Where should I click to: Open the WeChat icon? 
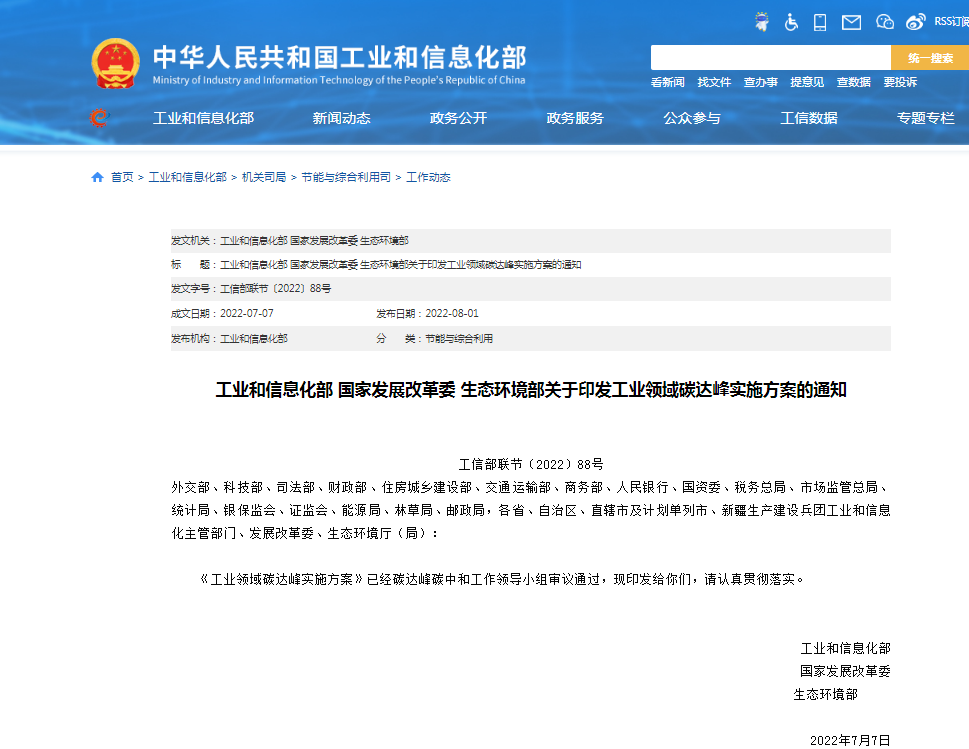click(x=885, y=22)
